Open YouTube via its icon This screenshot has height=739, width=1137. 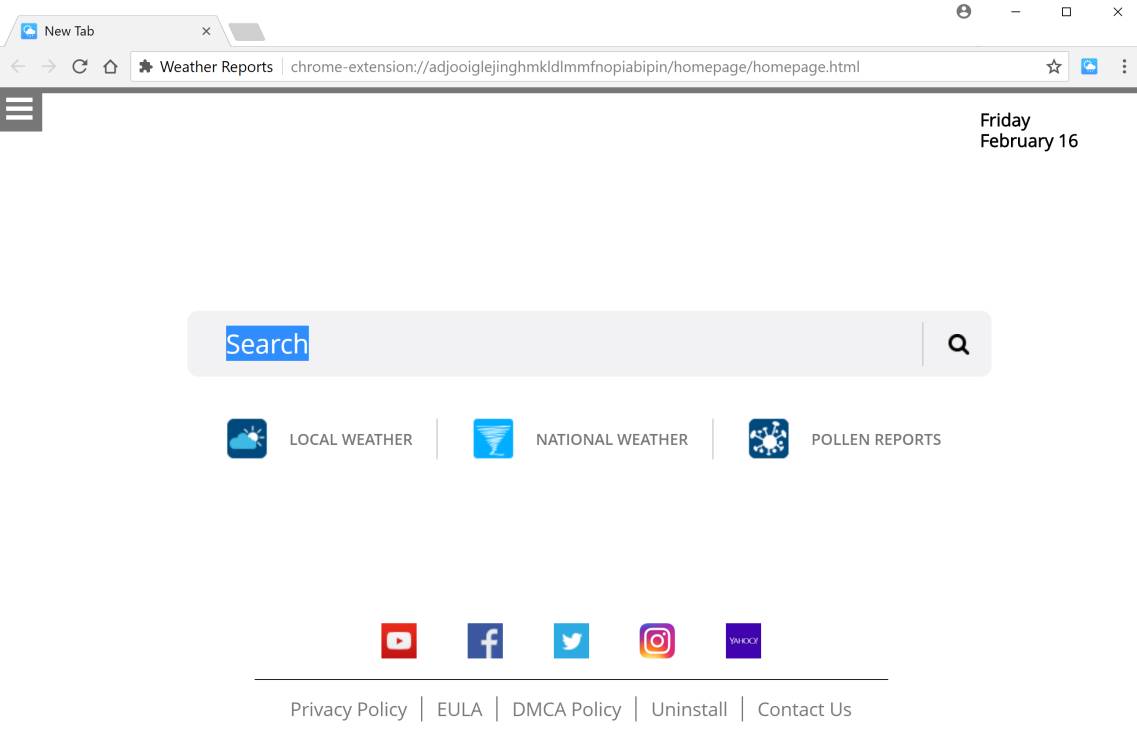click(x=399, y=640)
